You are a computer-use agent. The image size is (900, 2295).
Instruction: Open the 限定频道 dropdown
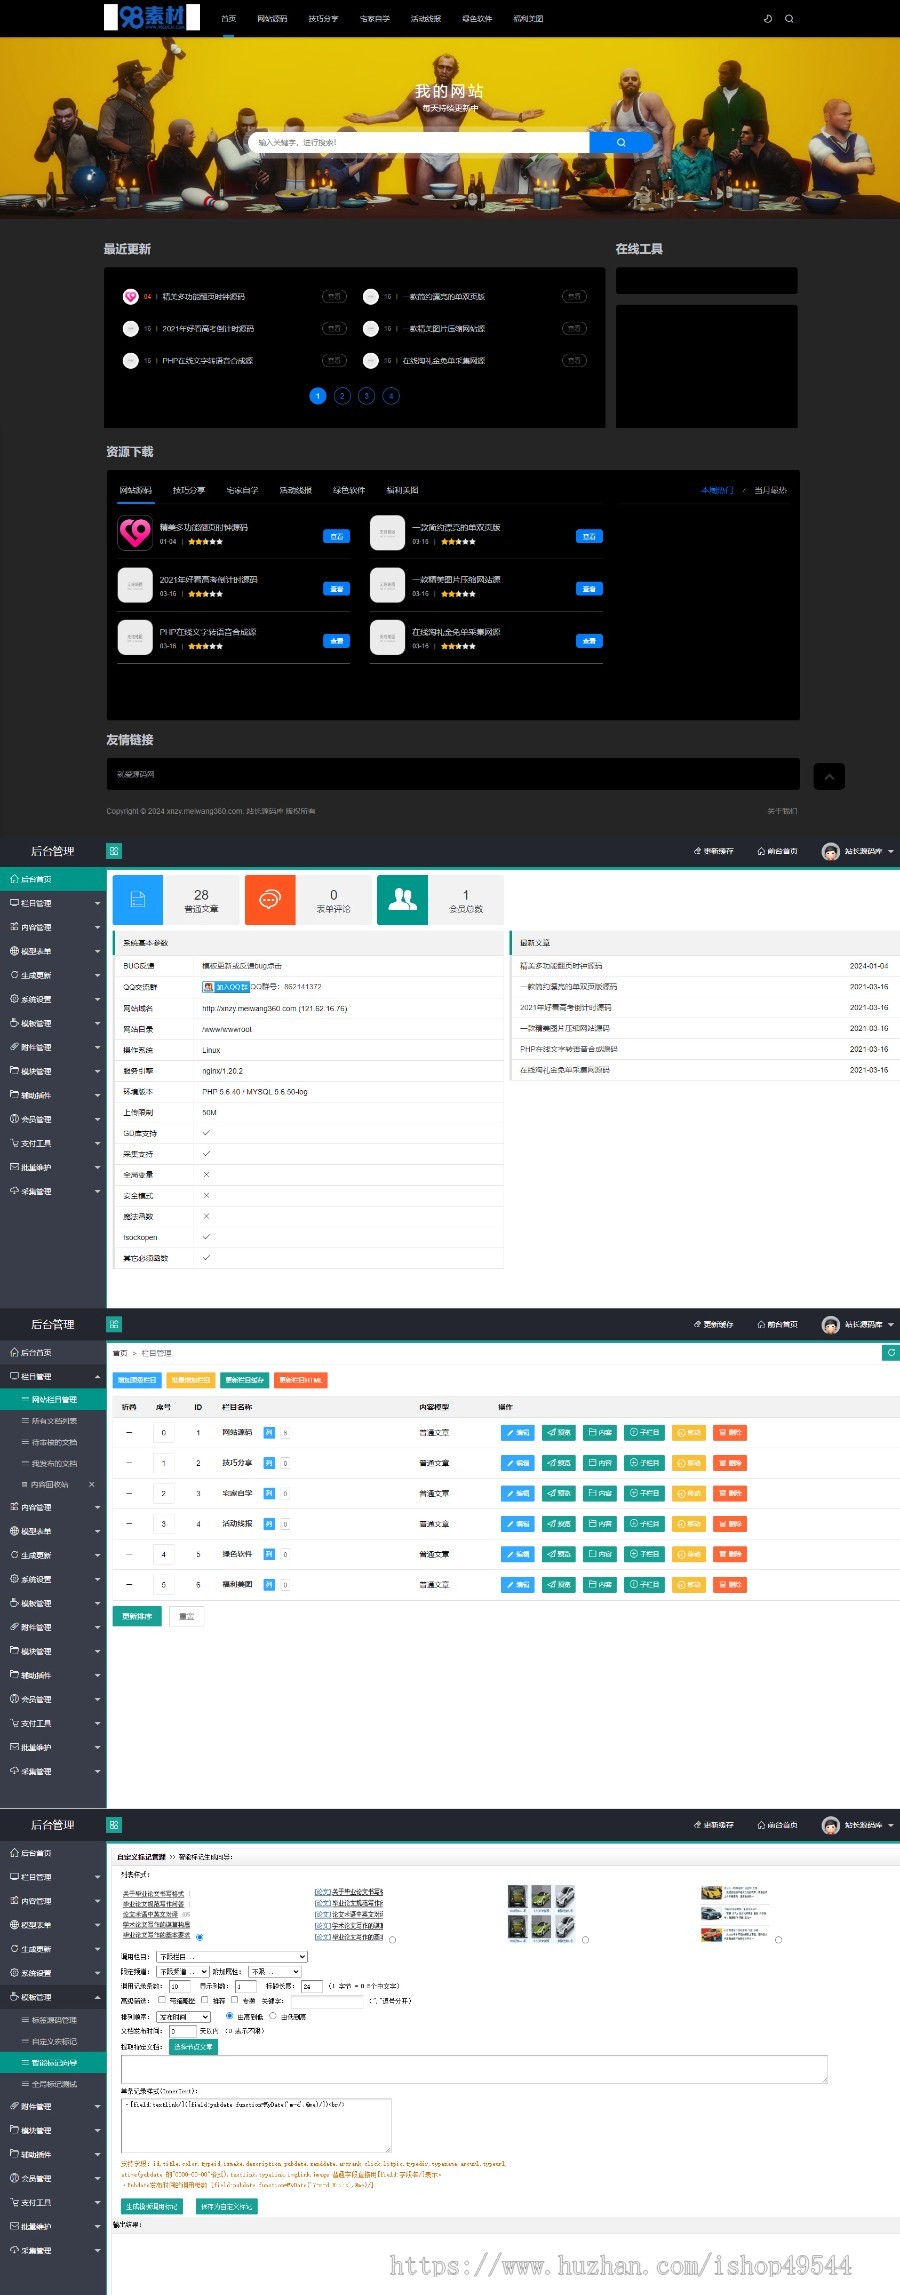click(x=183, y=1971)
